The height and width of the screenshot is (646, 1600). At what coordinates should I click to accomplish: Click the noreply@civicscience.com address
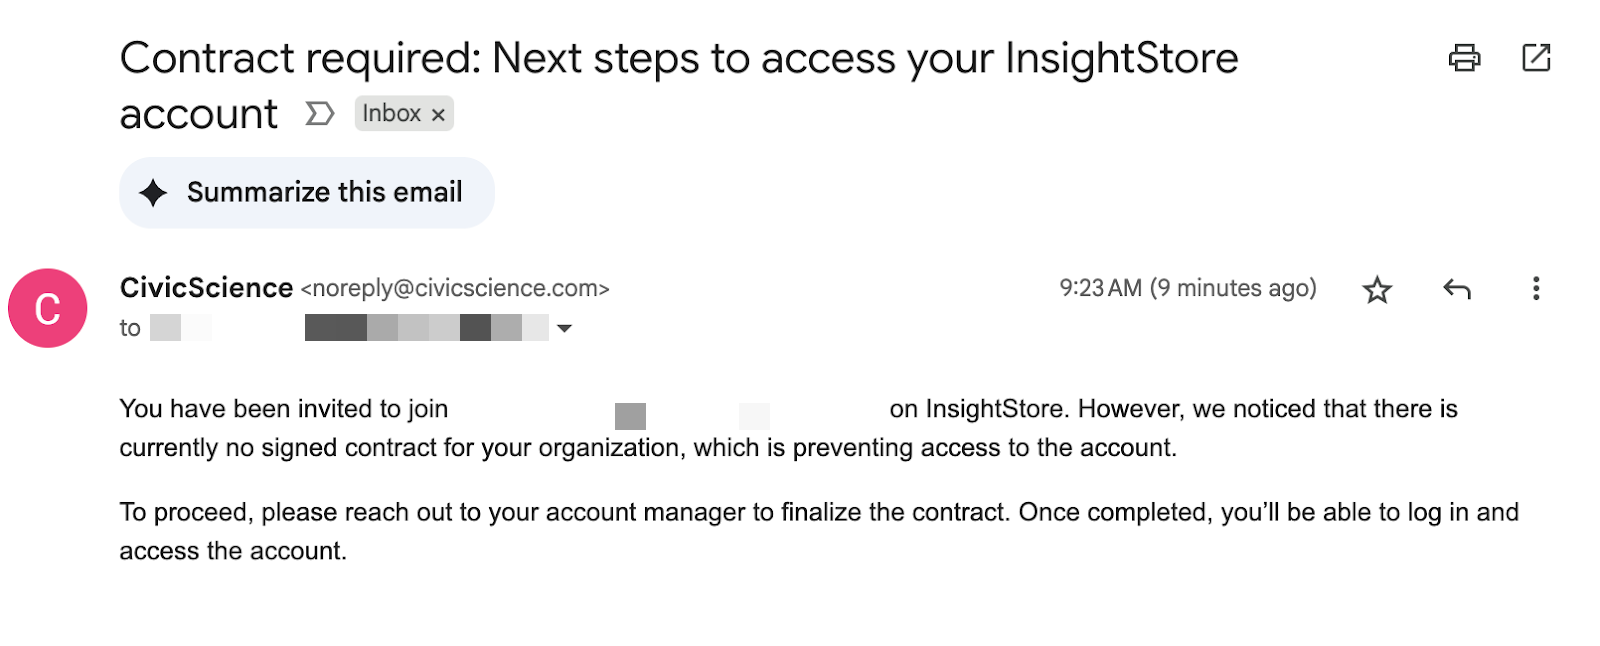coord(455,289)
